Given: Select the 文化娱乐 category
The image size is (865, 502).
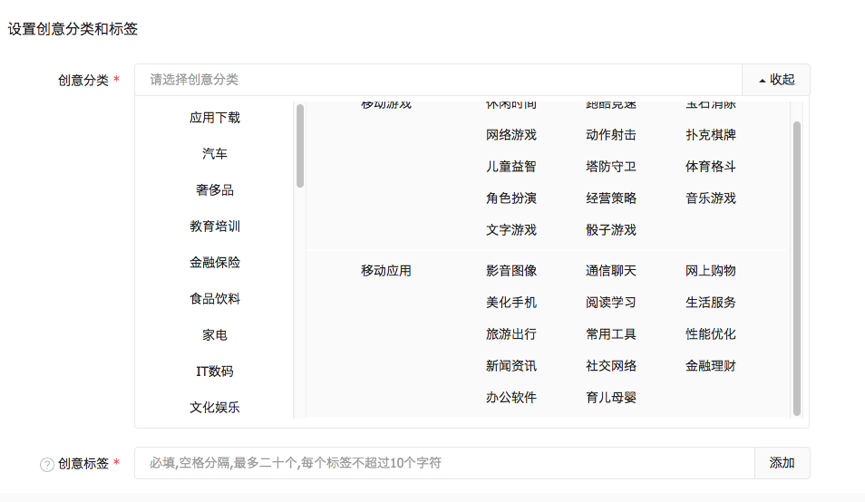Looking at the screenshot, I should click(x=215, y=408).
